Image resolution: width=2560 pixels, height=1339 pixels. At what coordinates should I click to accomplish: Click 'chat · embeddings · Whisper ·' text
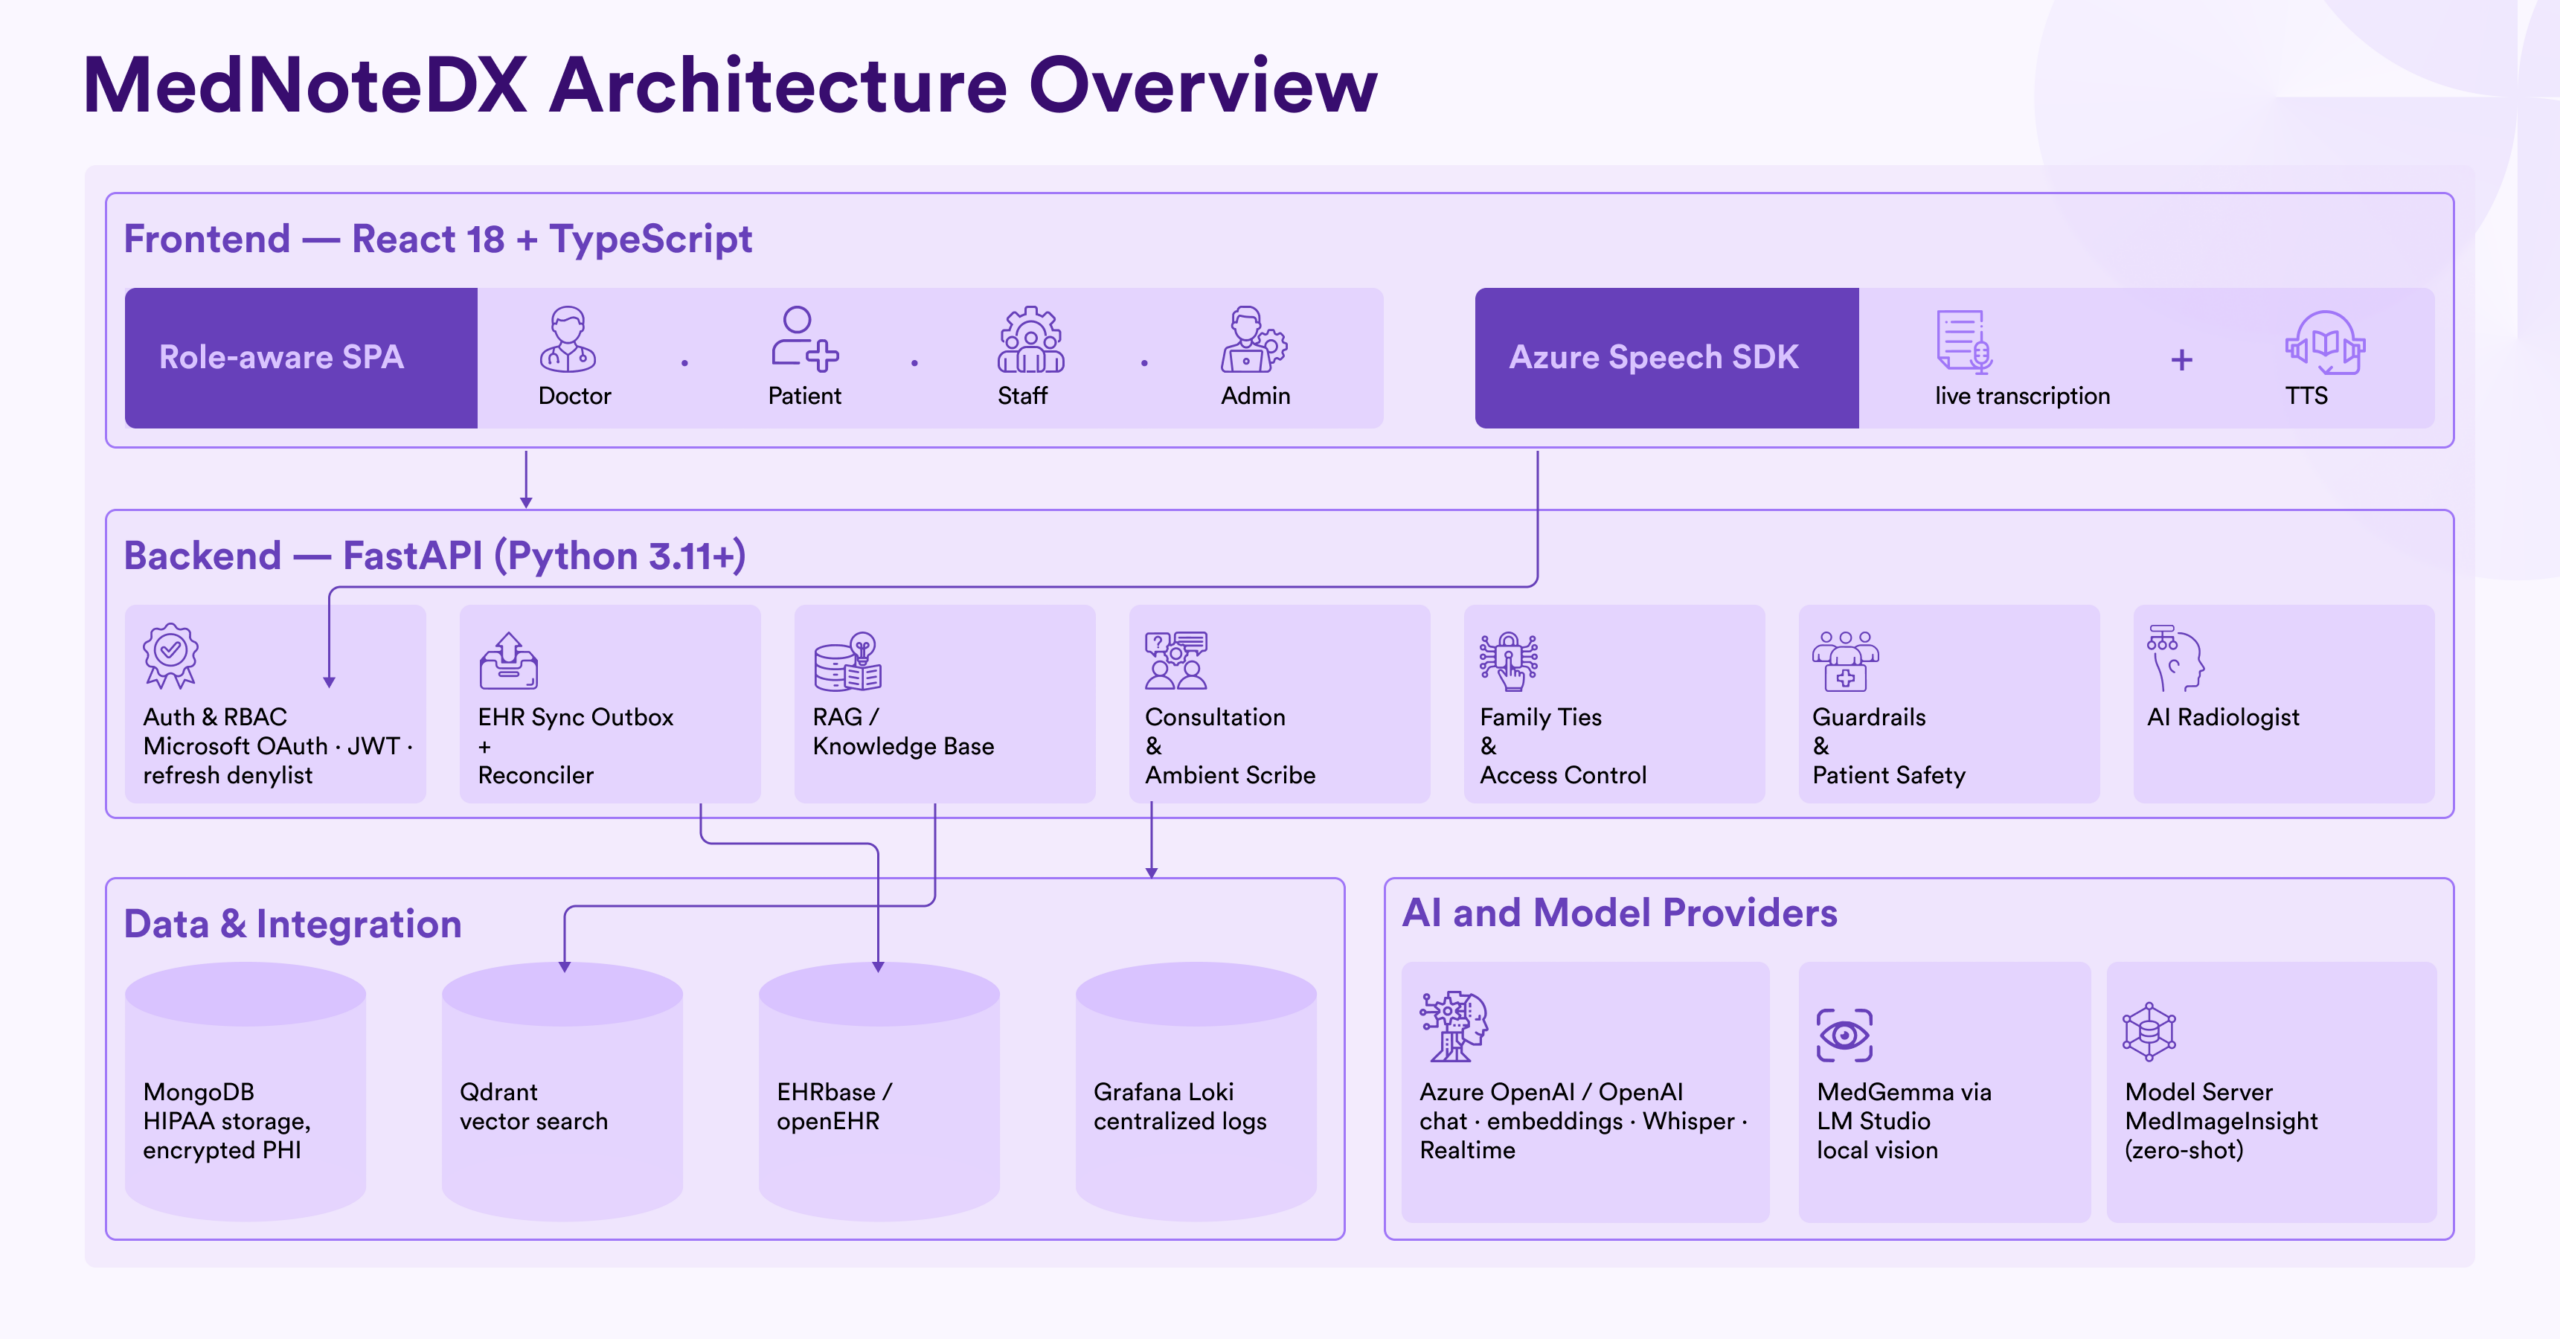tap(1584, 1121)
